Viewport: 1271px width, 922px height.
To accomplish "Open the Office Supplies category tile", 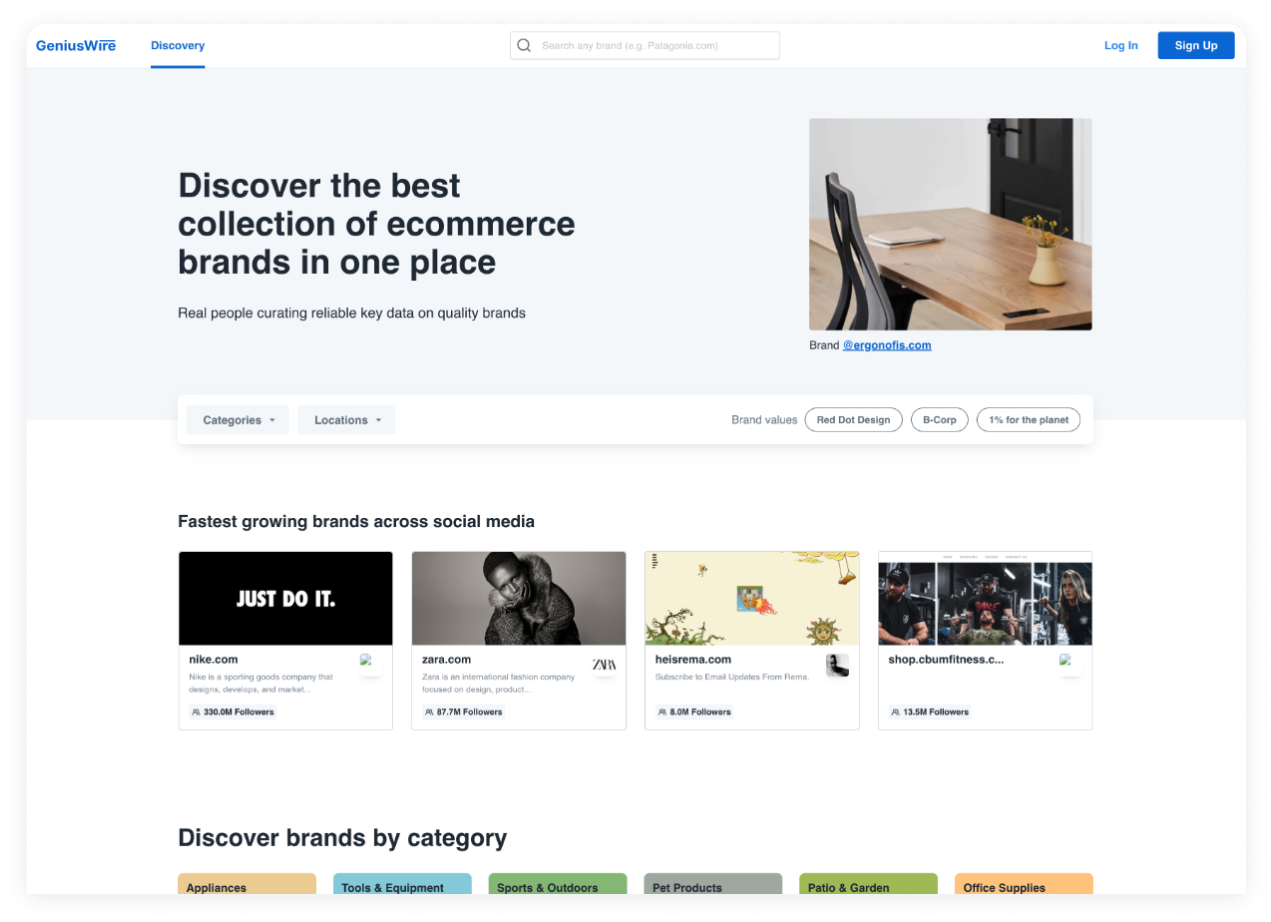I will 1024,884.
